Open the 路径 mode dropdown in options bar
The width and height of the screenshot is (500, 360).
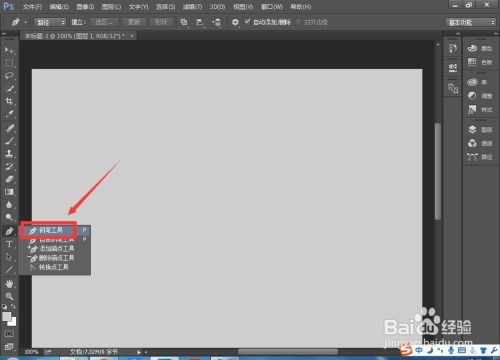click(x=50, y=22)
